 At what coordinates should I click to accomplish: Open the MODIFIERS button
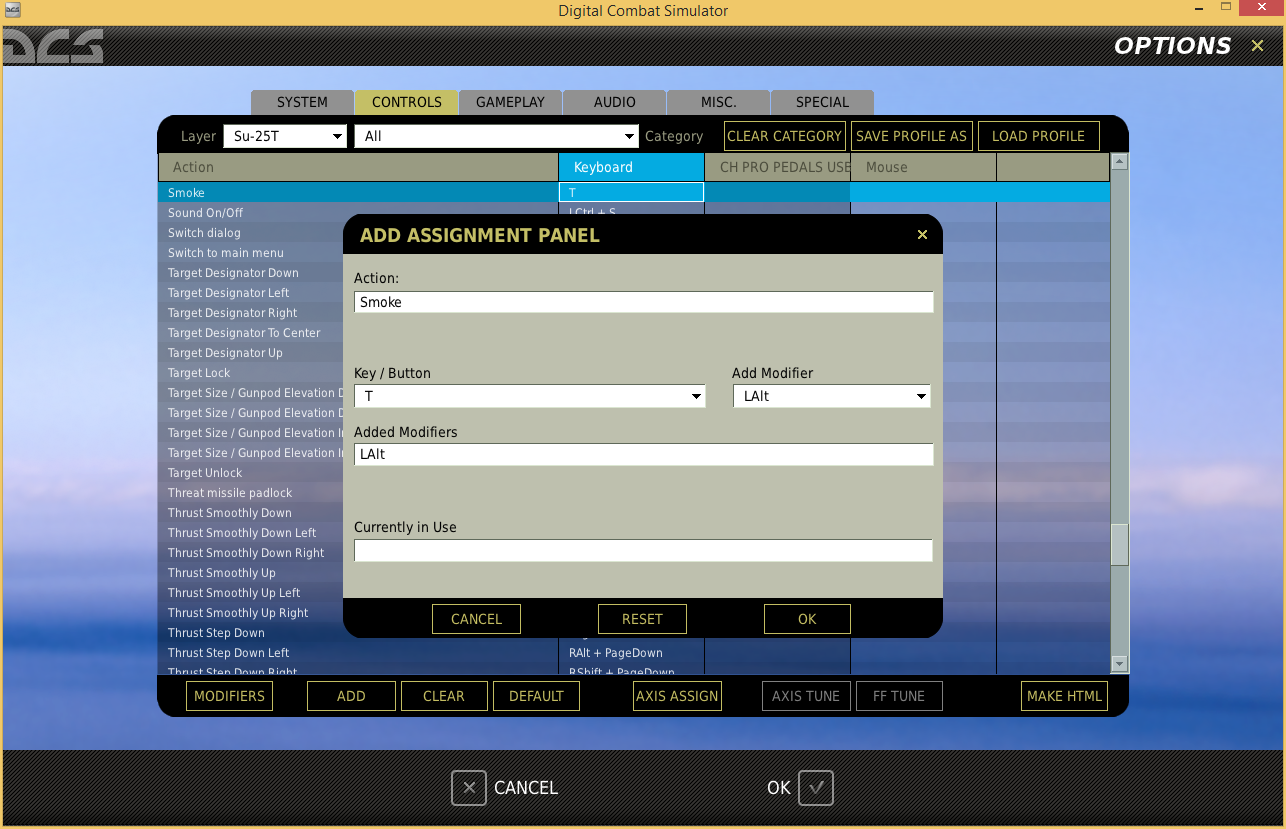coord(229,696)
